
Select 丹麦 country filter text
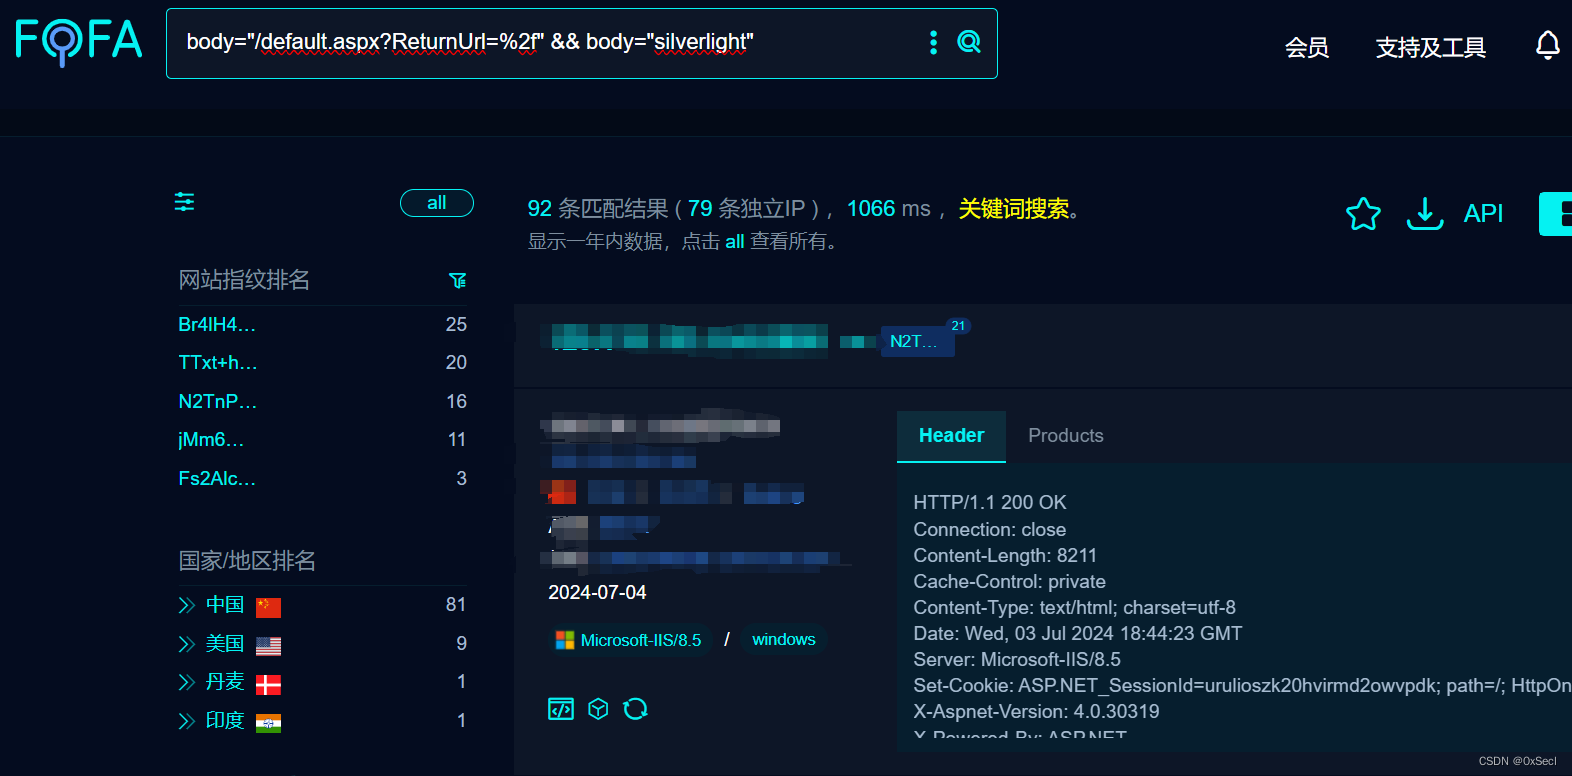click(x=225, y=682)
